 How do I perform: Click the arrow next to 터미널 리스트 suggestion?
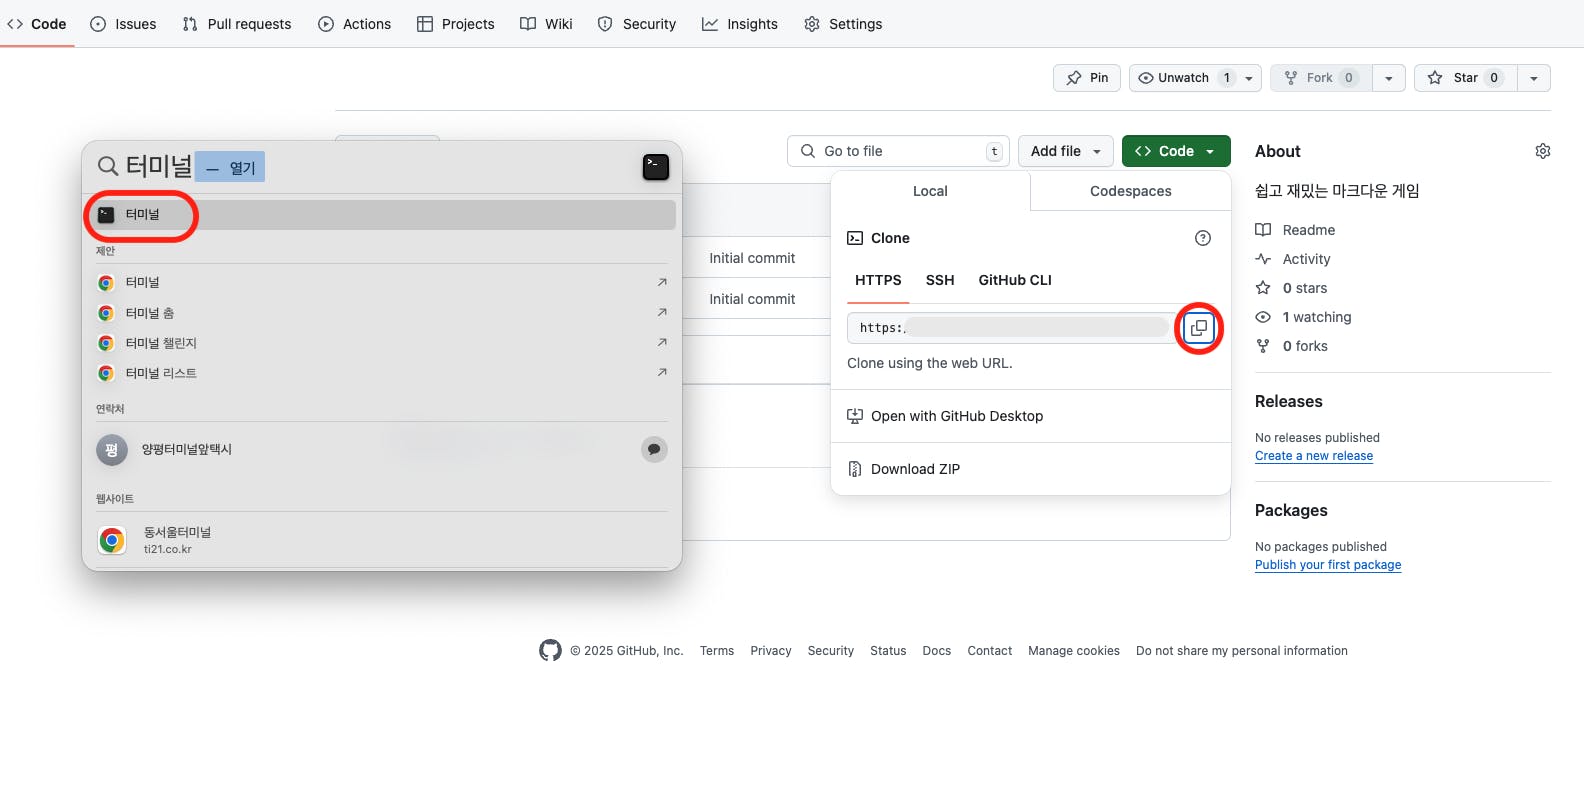[x=662, y=373]
